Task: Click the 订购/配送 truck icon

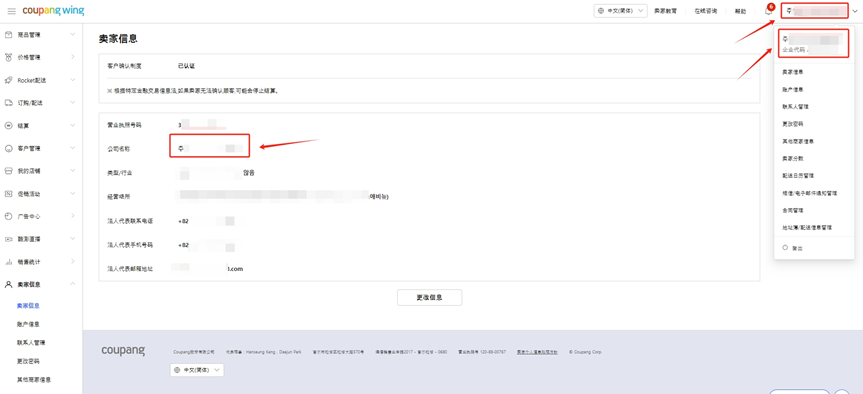Action: (x=8, y=103)
